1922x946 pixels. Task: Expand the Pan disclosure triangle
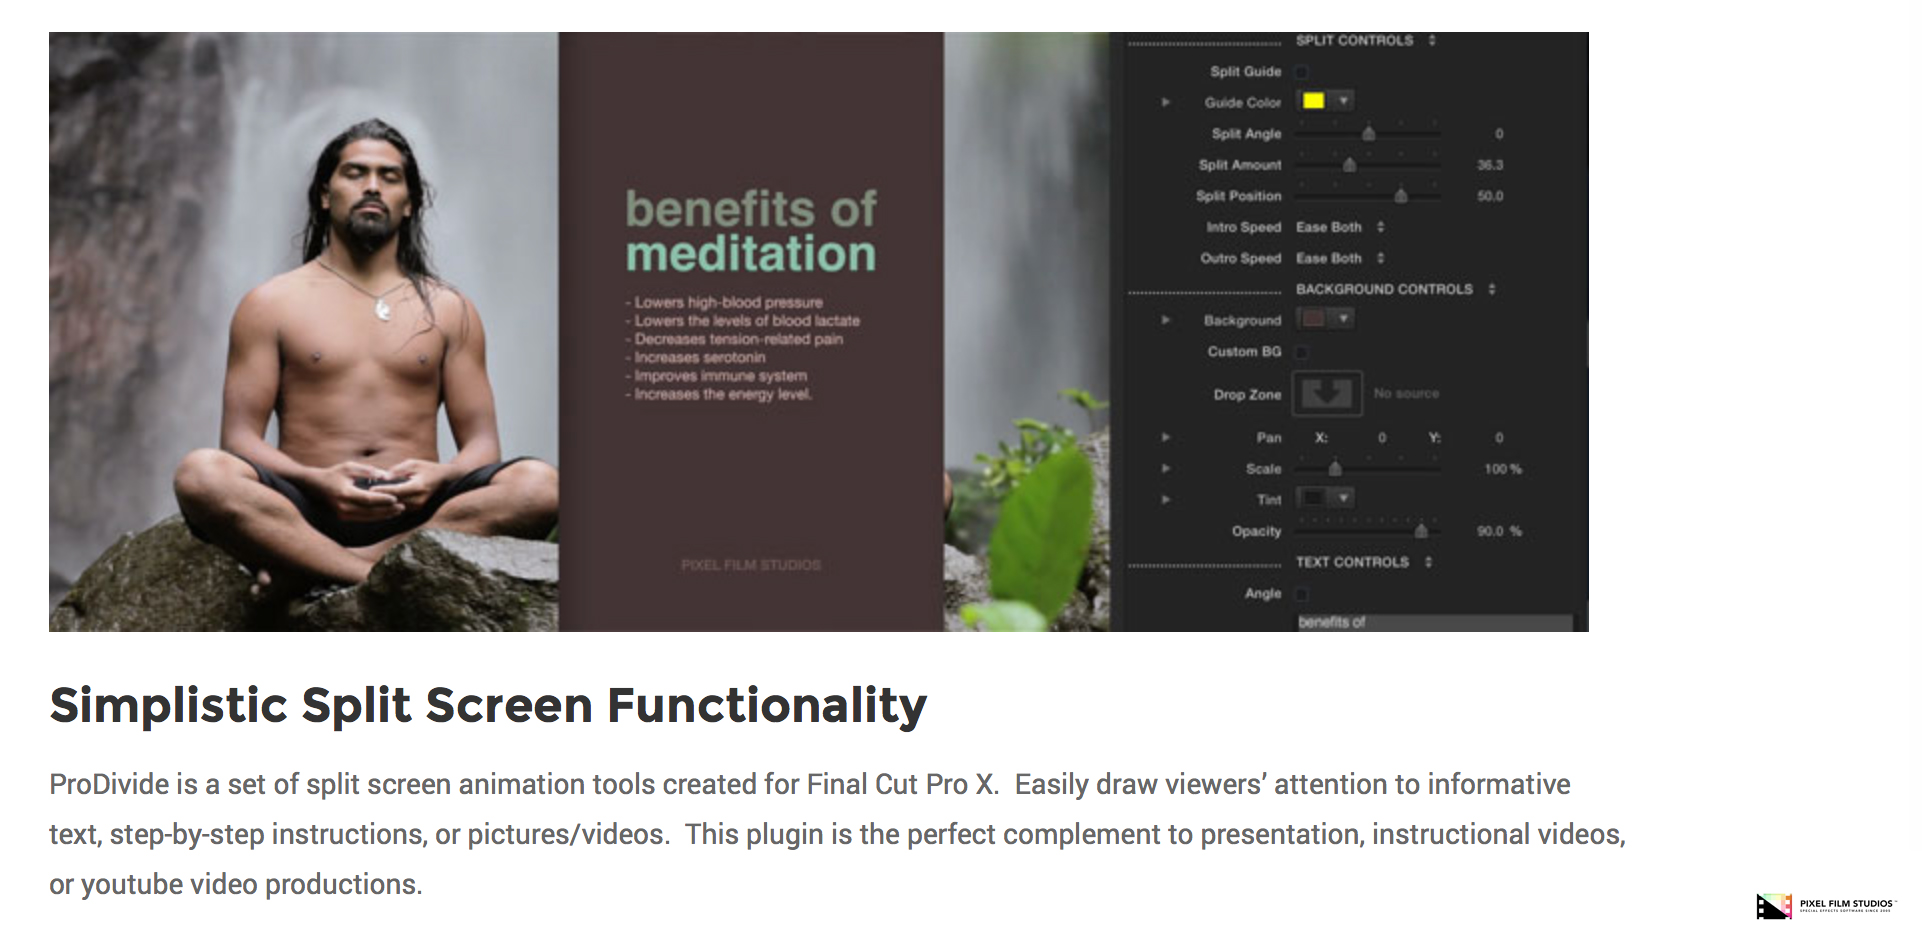tap(1165, 438)
